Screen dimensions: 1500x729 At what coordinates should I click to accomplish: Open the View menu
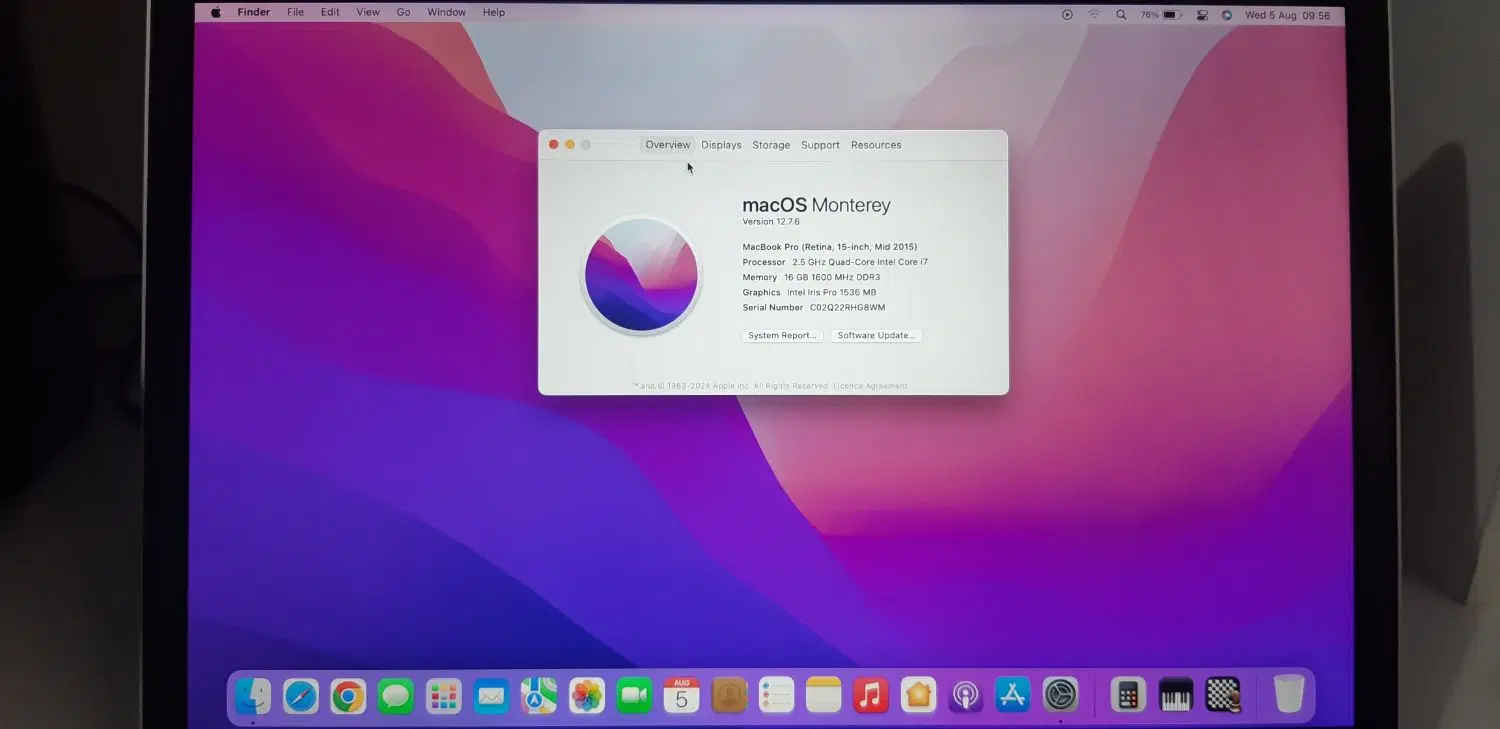[368, 13]
